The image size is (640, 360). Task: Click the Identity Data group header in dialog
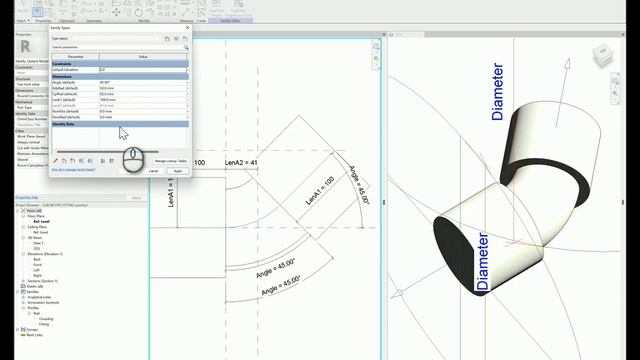coord(120,124)
